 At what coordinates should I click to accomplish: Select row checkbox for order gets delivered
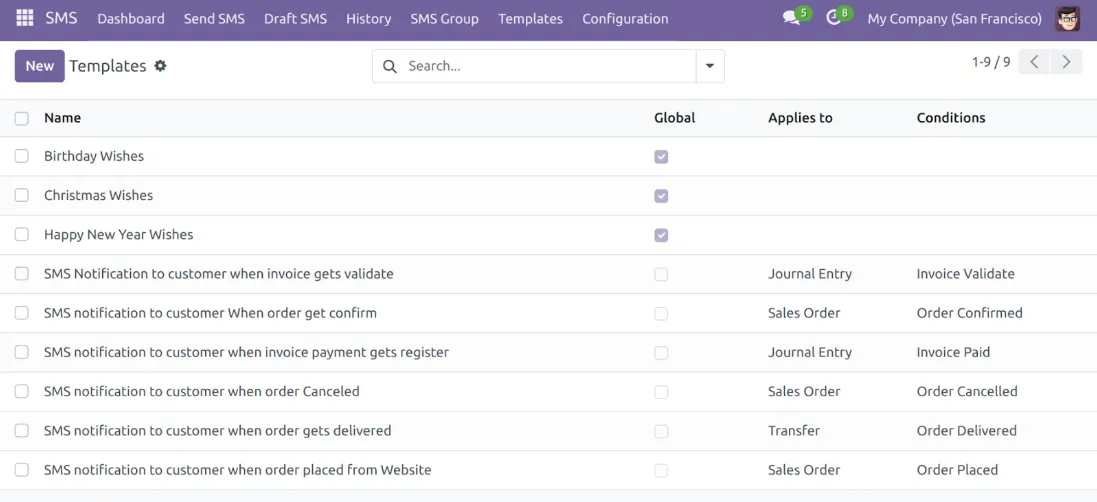click(x=22, y=430)
